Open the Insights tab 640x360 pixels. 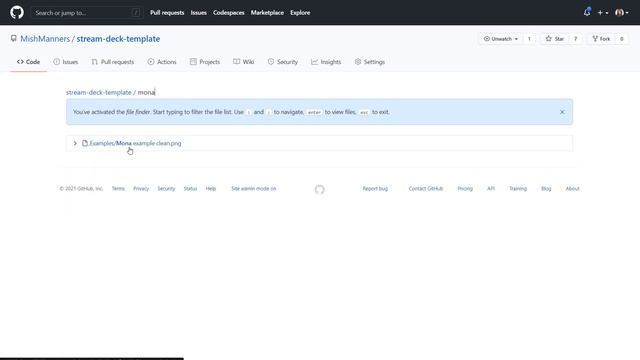(x=326, y=62)
